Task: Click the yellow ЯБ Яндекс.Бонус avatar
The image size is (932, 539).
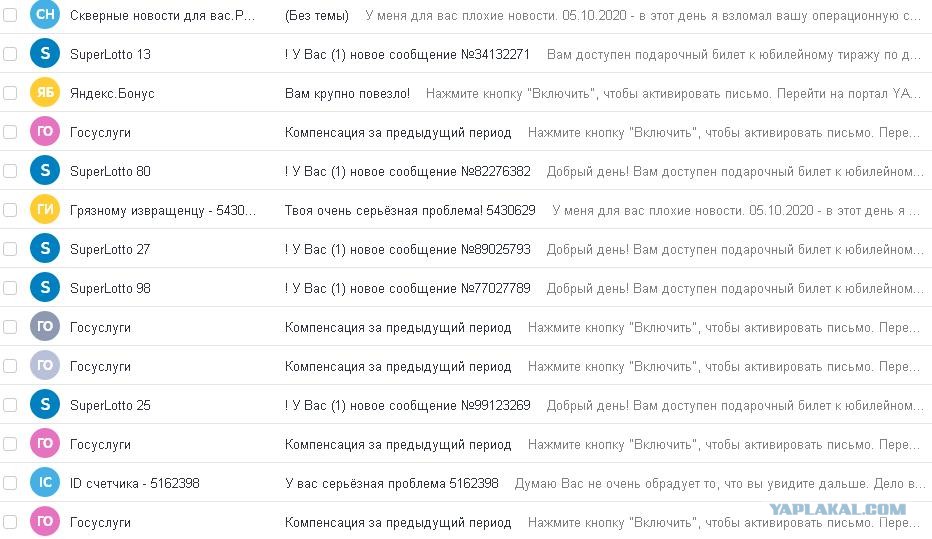Action: click(45, 92)
